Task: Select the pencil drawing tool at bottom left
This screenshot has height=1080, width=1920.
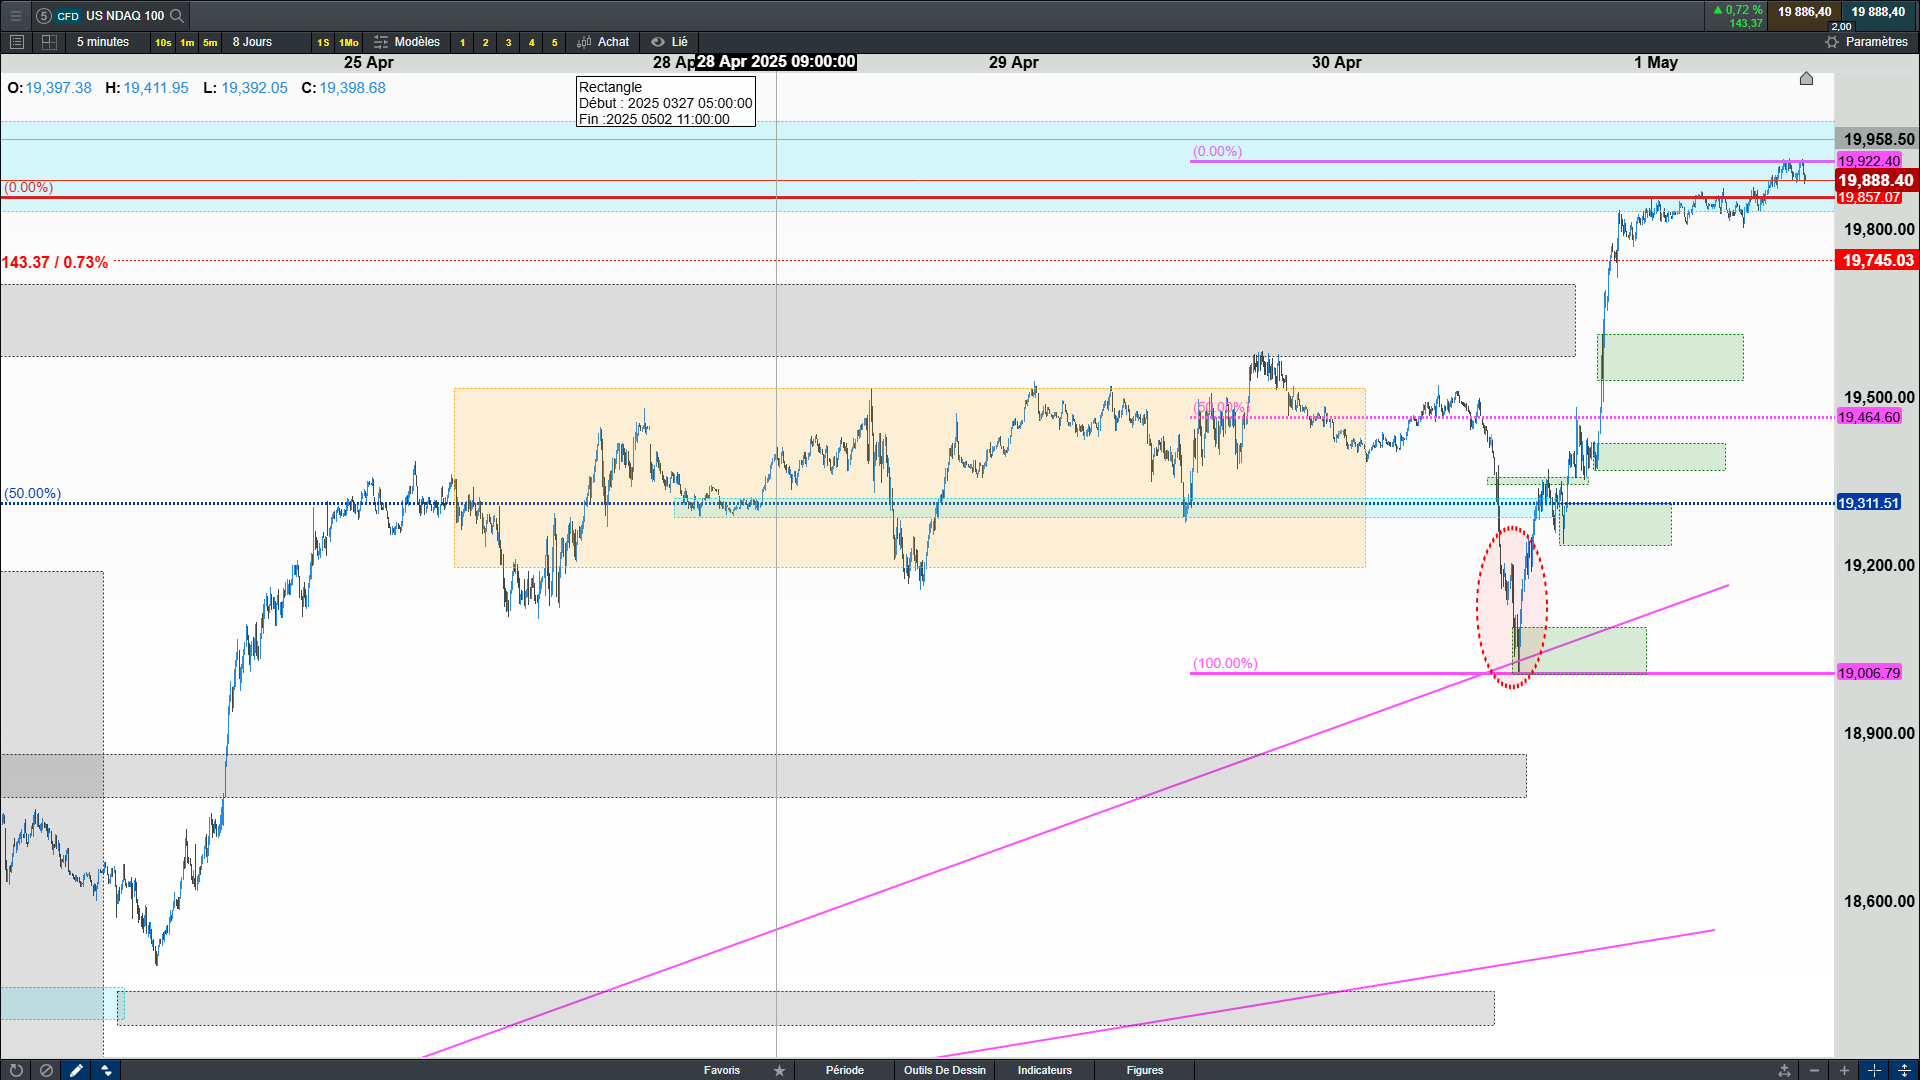Action: [x=76, y=1070]
